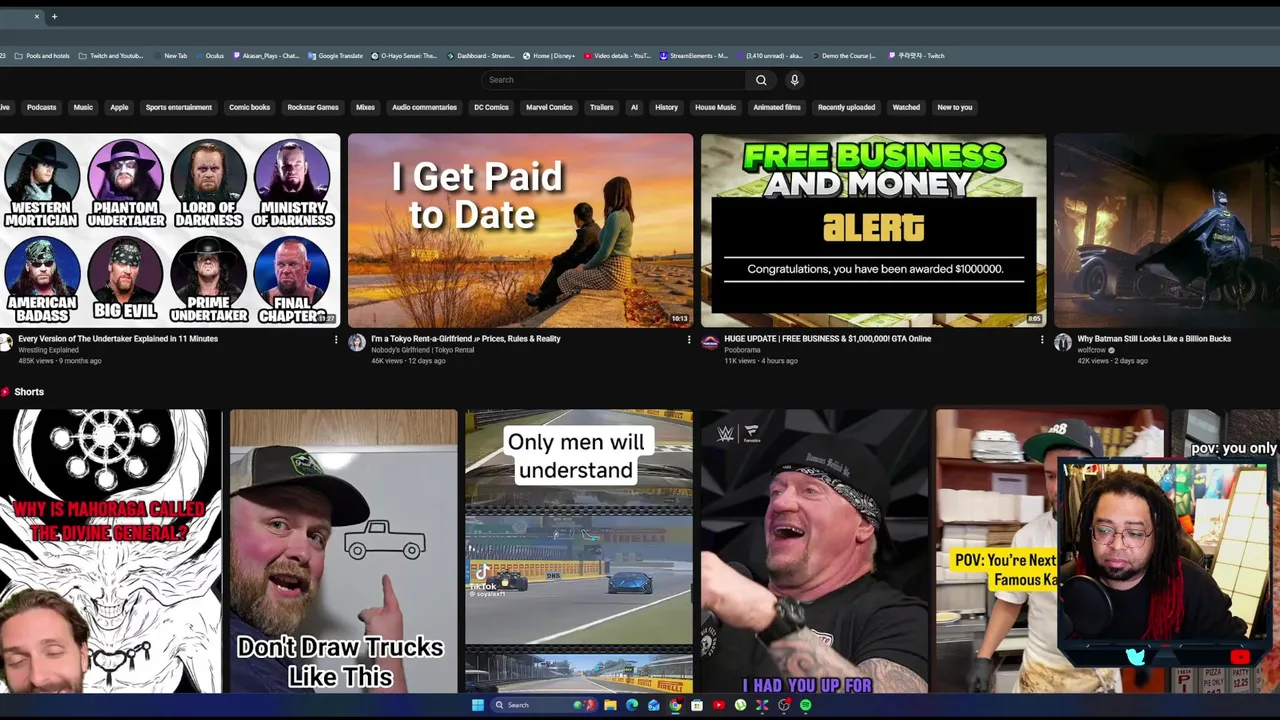This screenshot has width=1280, height=720.
Task: Select Animated films filter chip
Action: click(777, 107)
